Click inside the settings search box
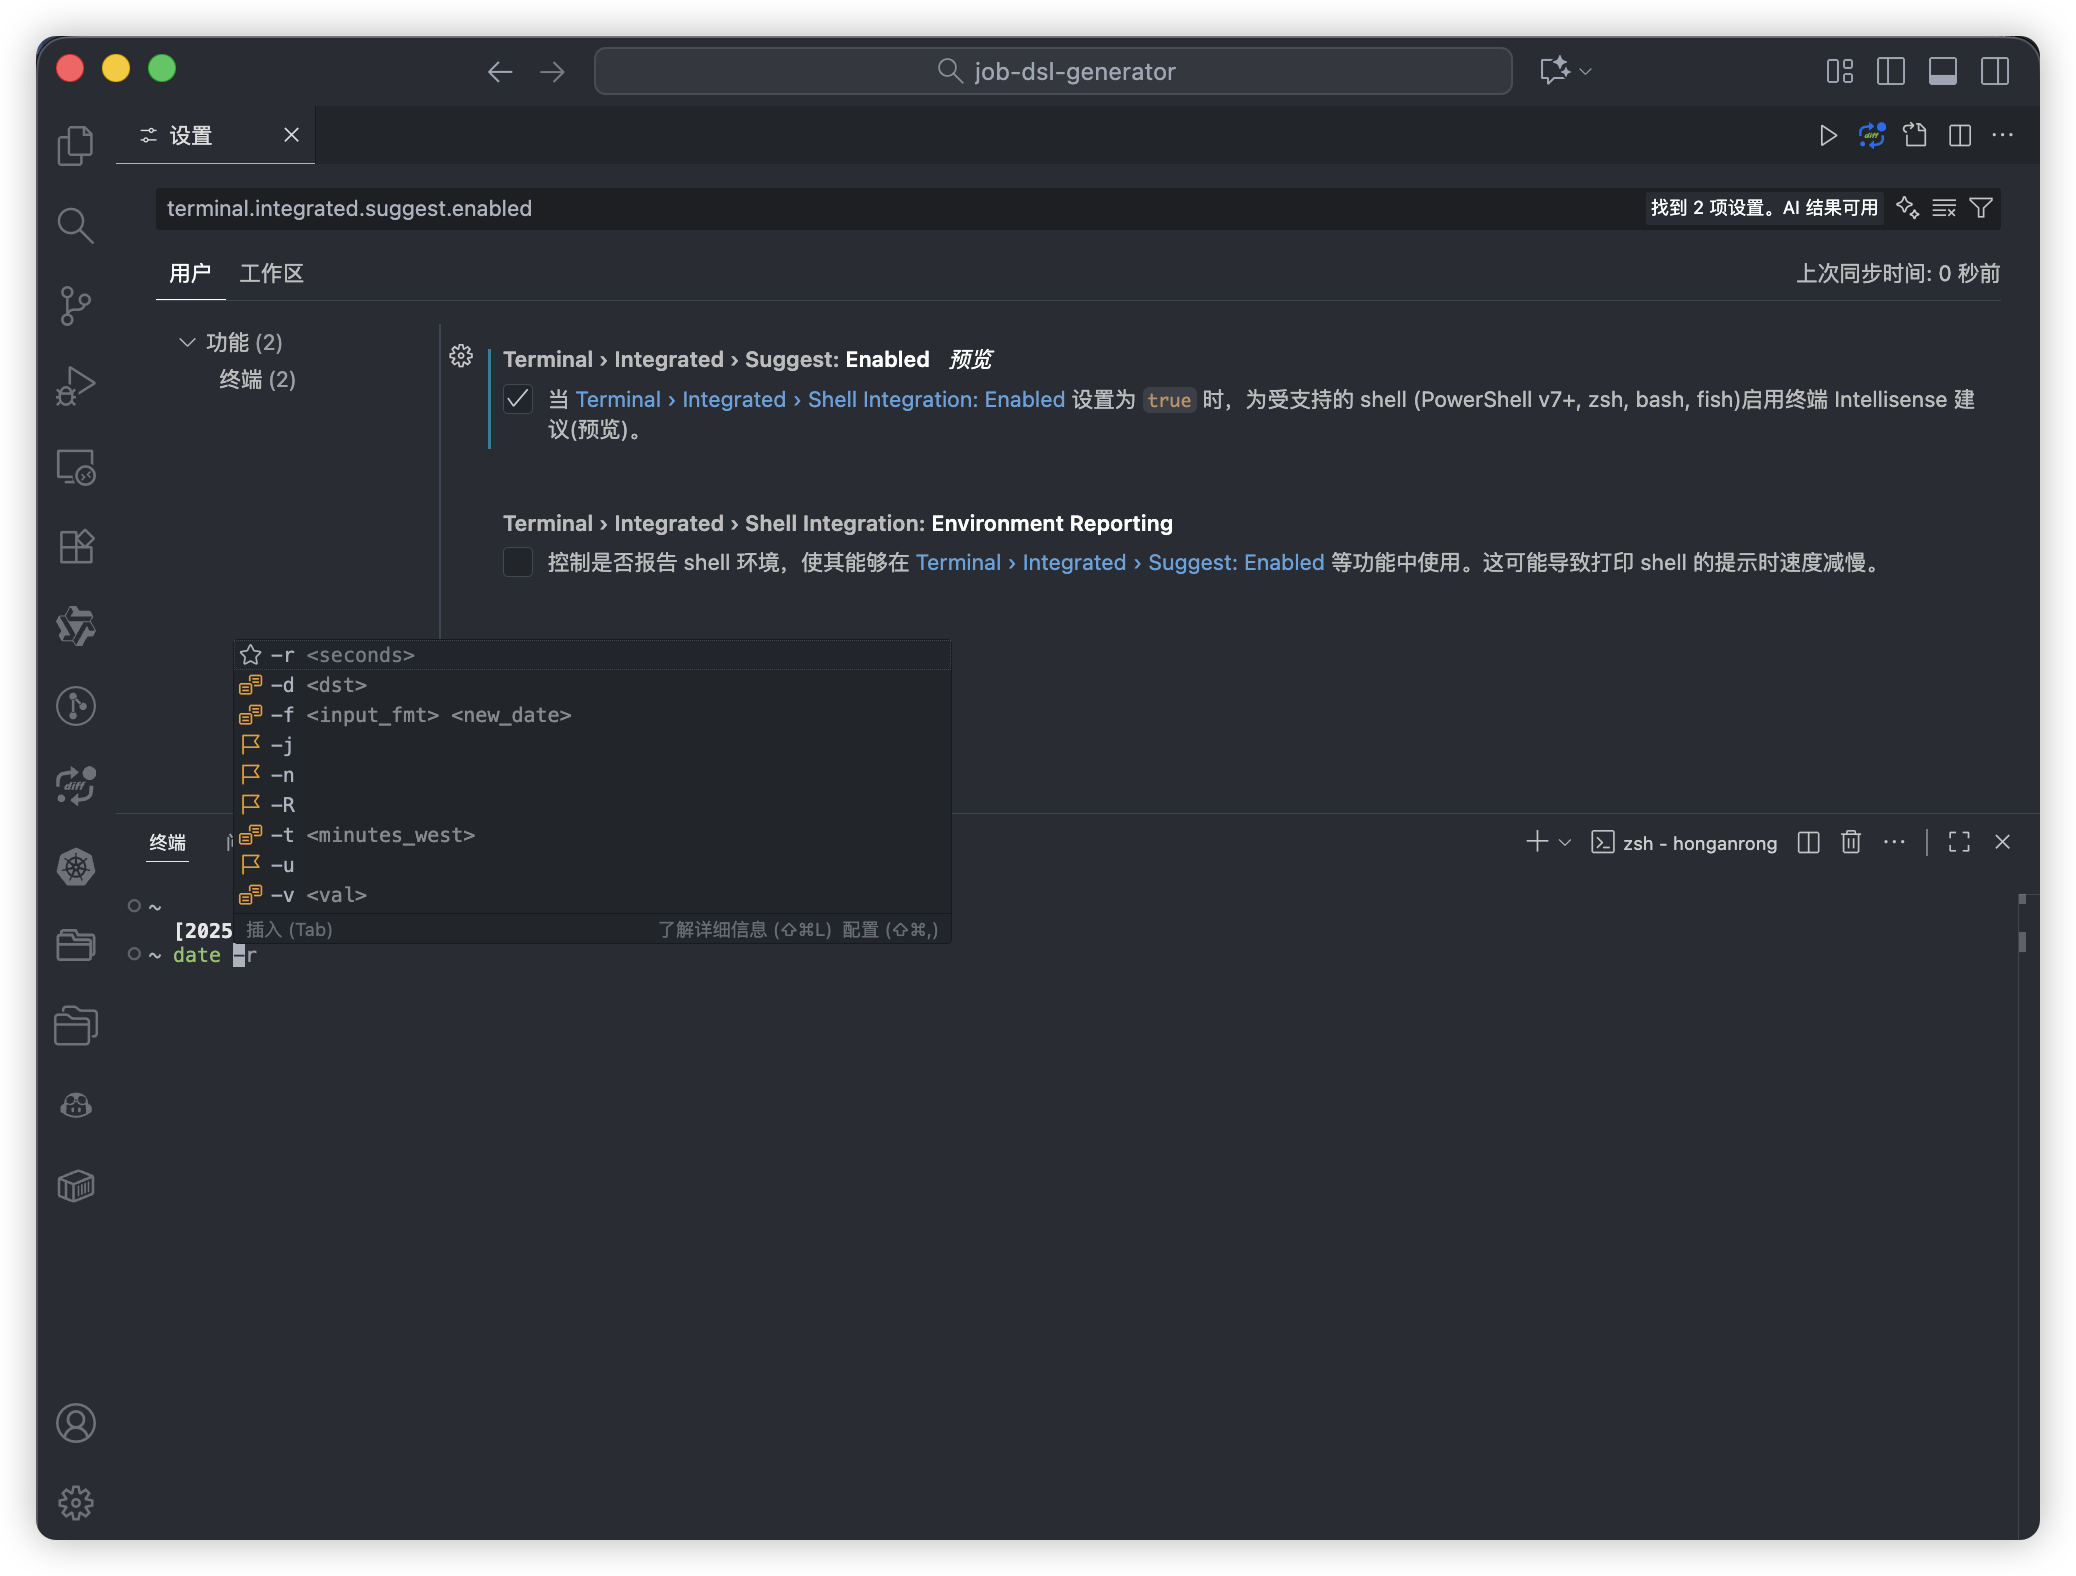 [x=700, y=208]
